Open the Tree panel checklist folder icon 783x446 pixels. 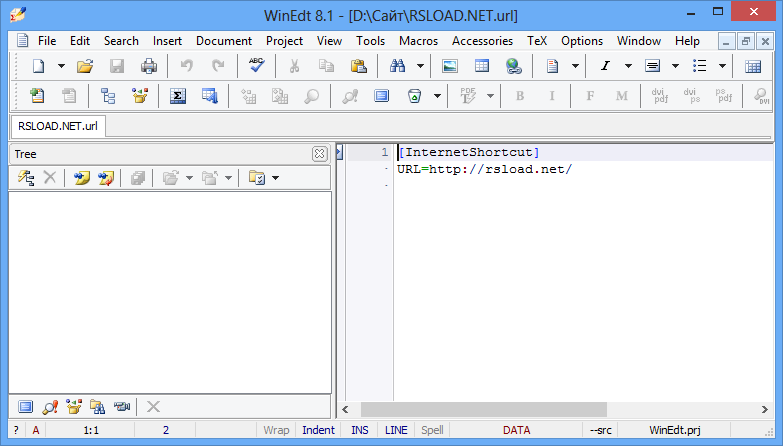257,178
